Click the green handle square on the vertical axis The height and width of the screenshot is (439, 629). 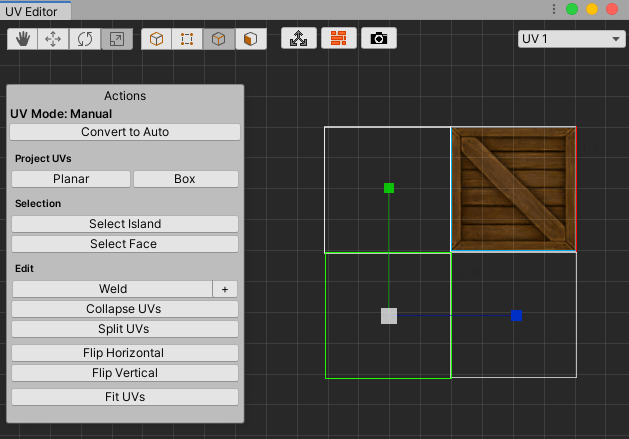click(x=389, y=188)
